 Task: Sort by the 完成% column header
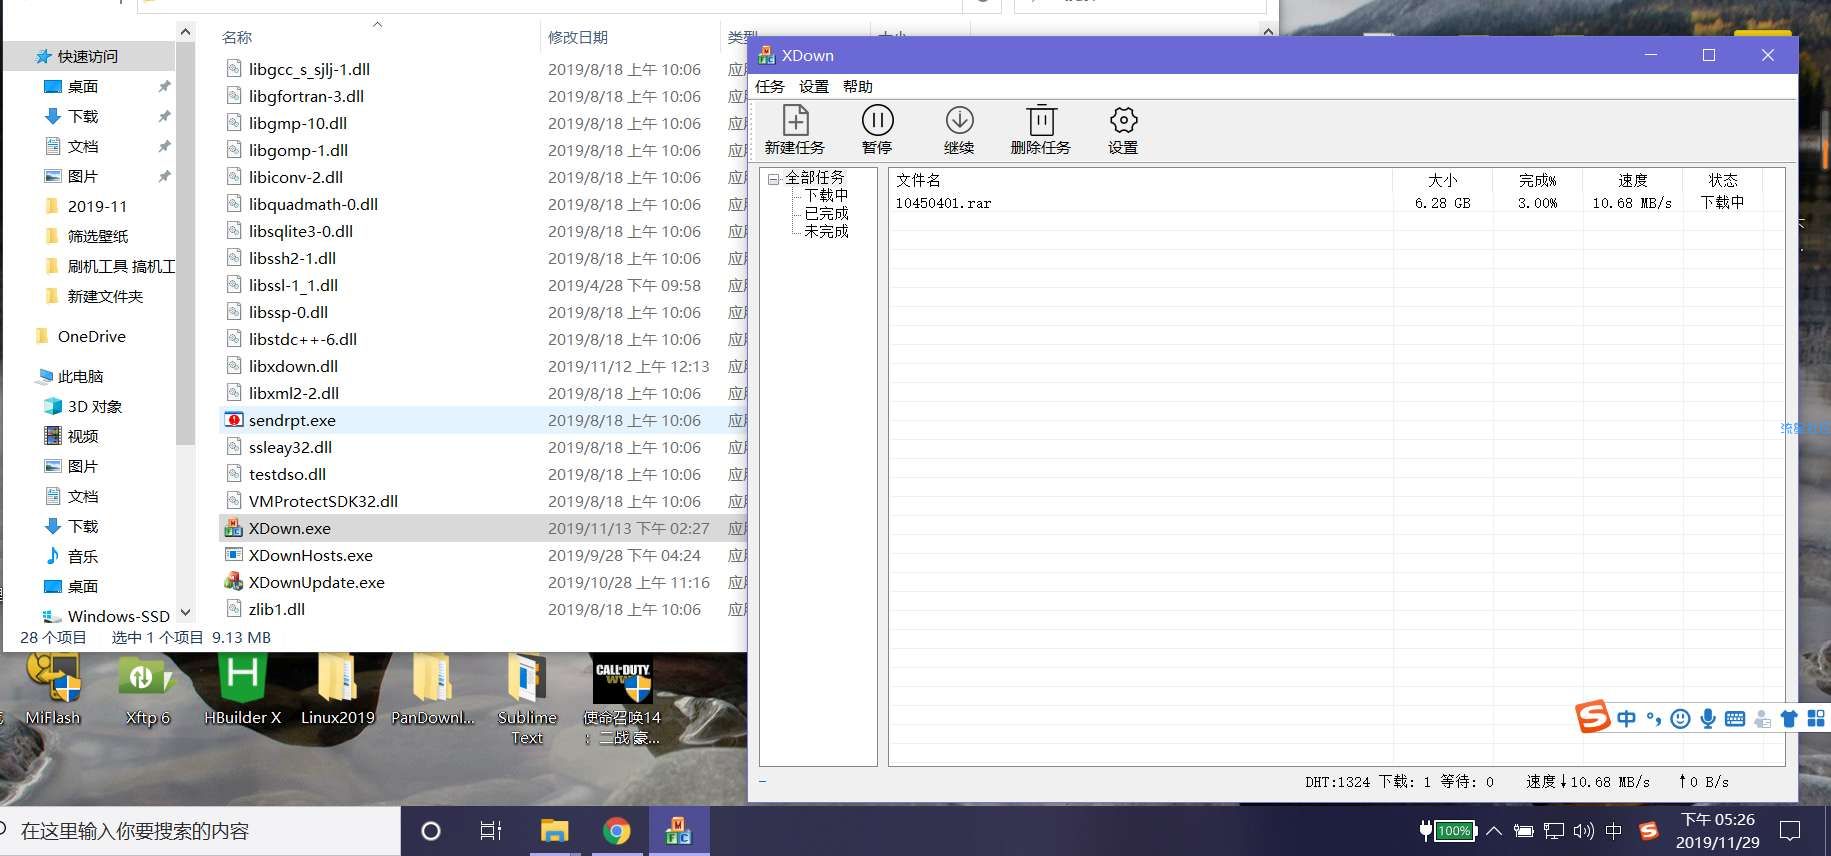[1537, 180]
